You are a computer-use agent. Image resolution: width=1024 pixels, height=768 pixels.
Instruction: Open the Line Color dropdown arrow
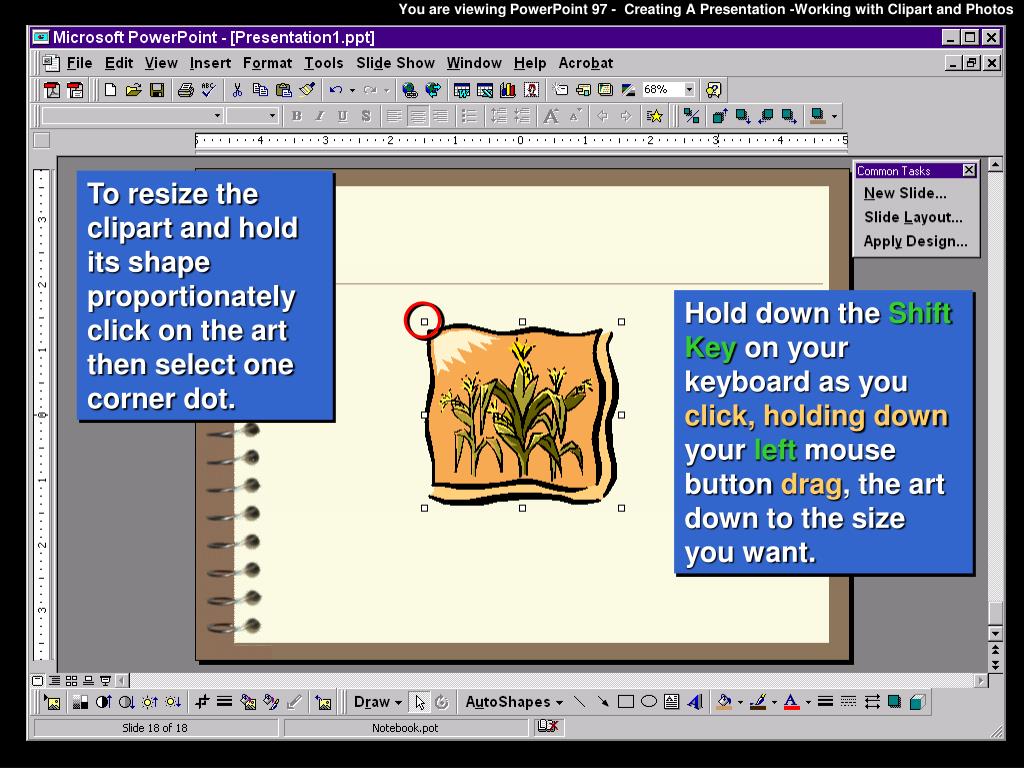coord(775,702)
